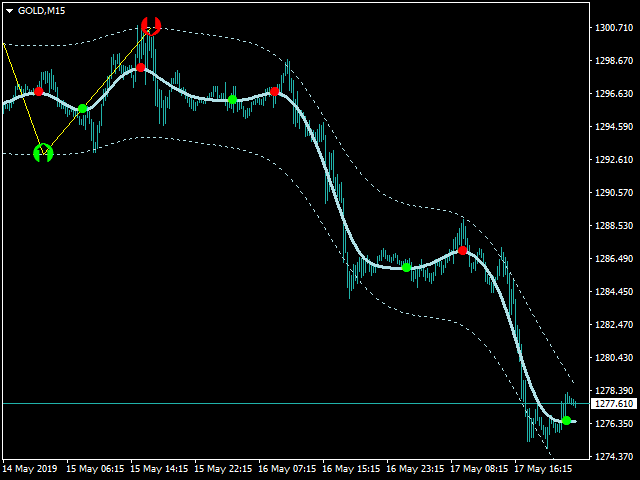Click the 16 May 15:15 time label

click(x=351, y=469)
